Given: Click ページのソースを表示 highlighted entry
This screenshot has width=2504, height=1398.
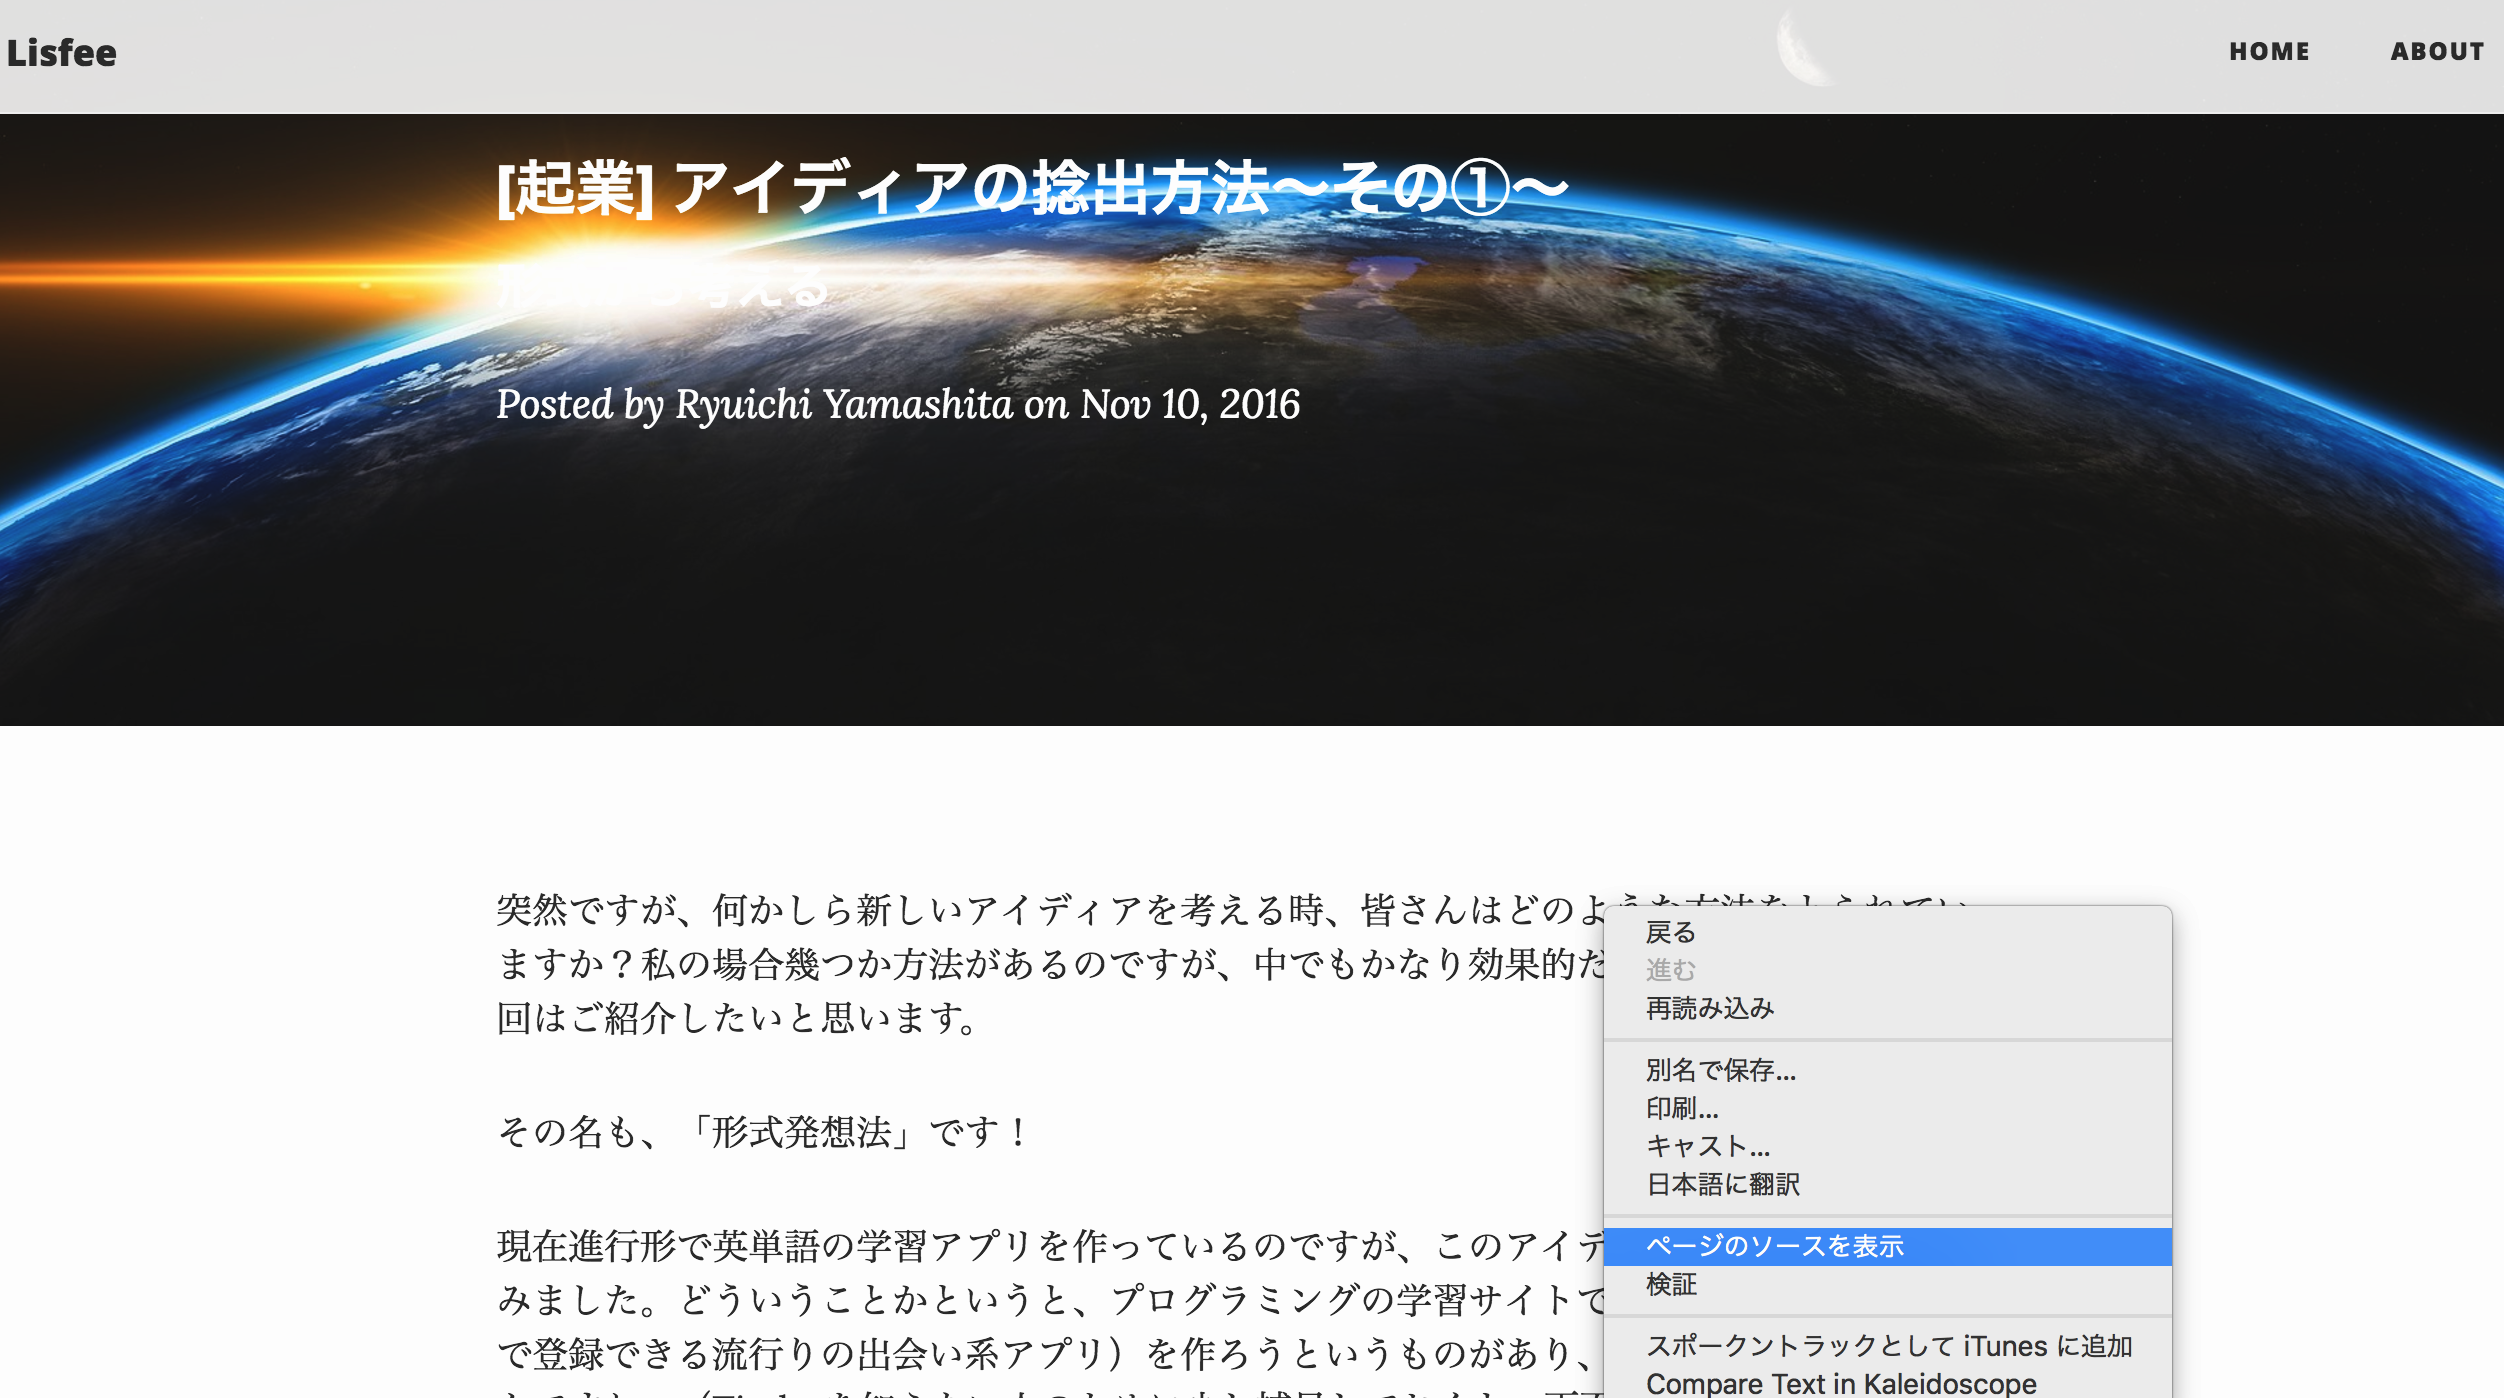Looking at the screenshot, I should (x=1887, y=1246).
